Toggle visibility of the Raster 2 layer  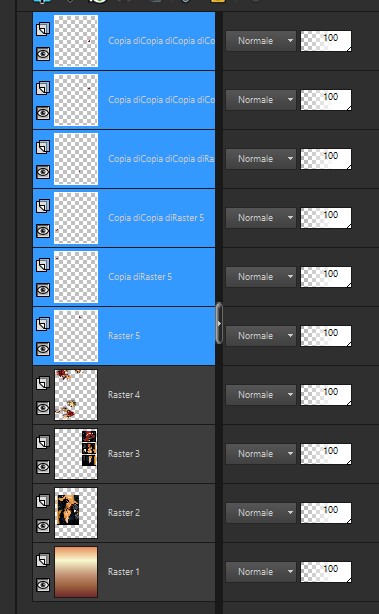tap(43, 526)
